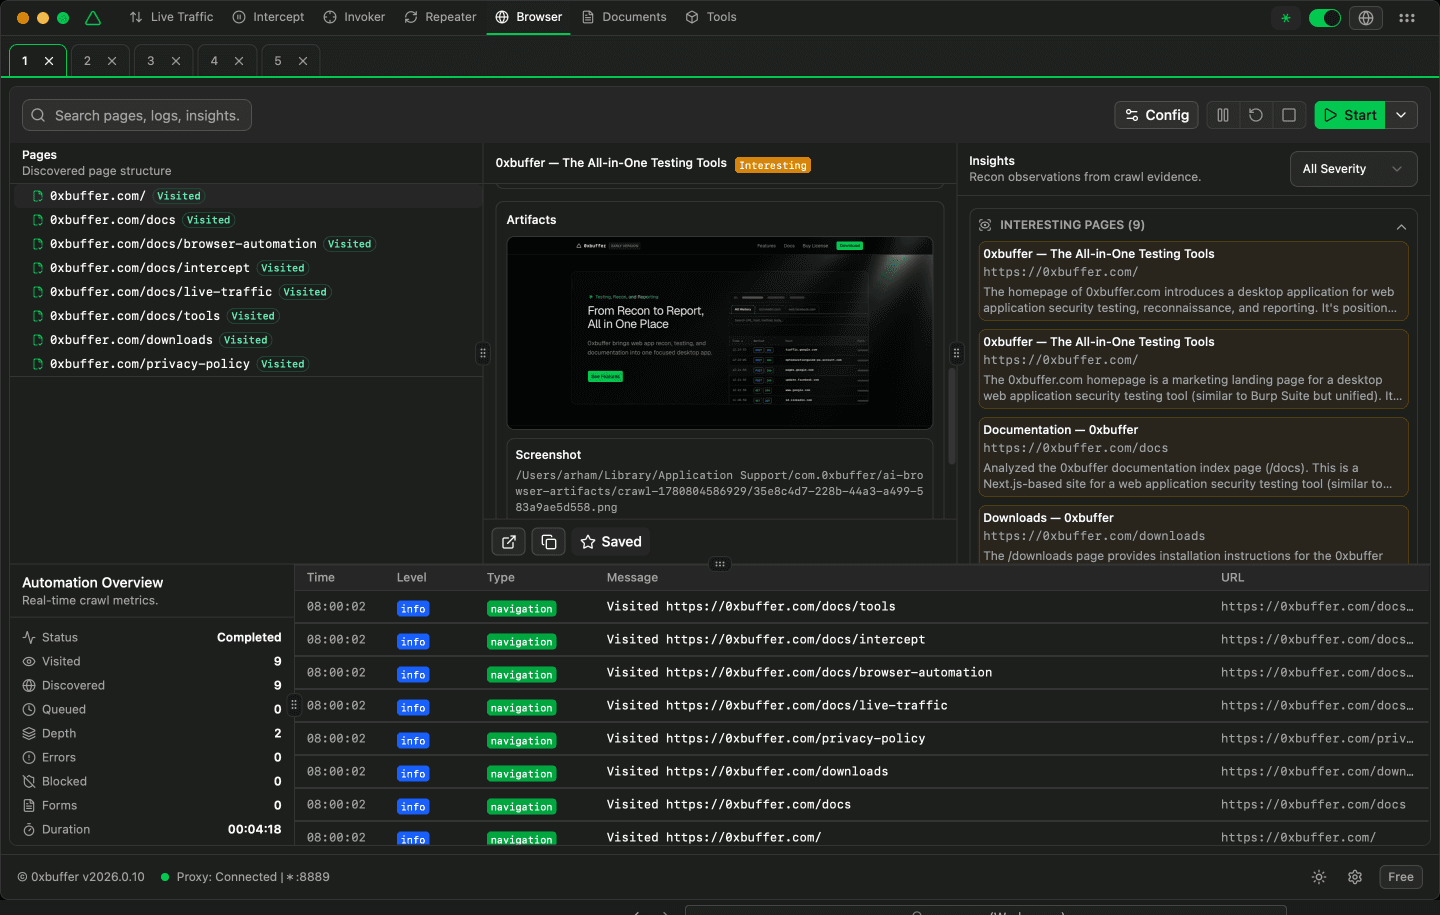Select 0xbuffer.com/docs/tools page
The image size is (1440, 915).
(x=246, y=316)
